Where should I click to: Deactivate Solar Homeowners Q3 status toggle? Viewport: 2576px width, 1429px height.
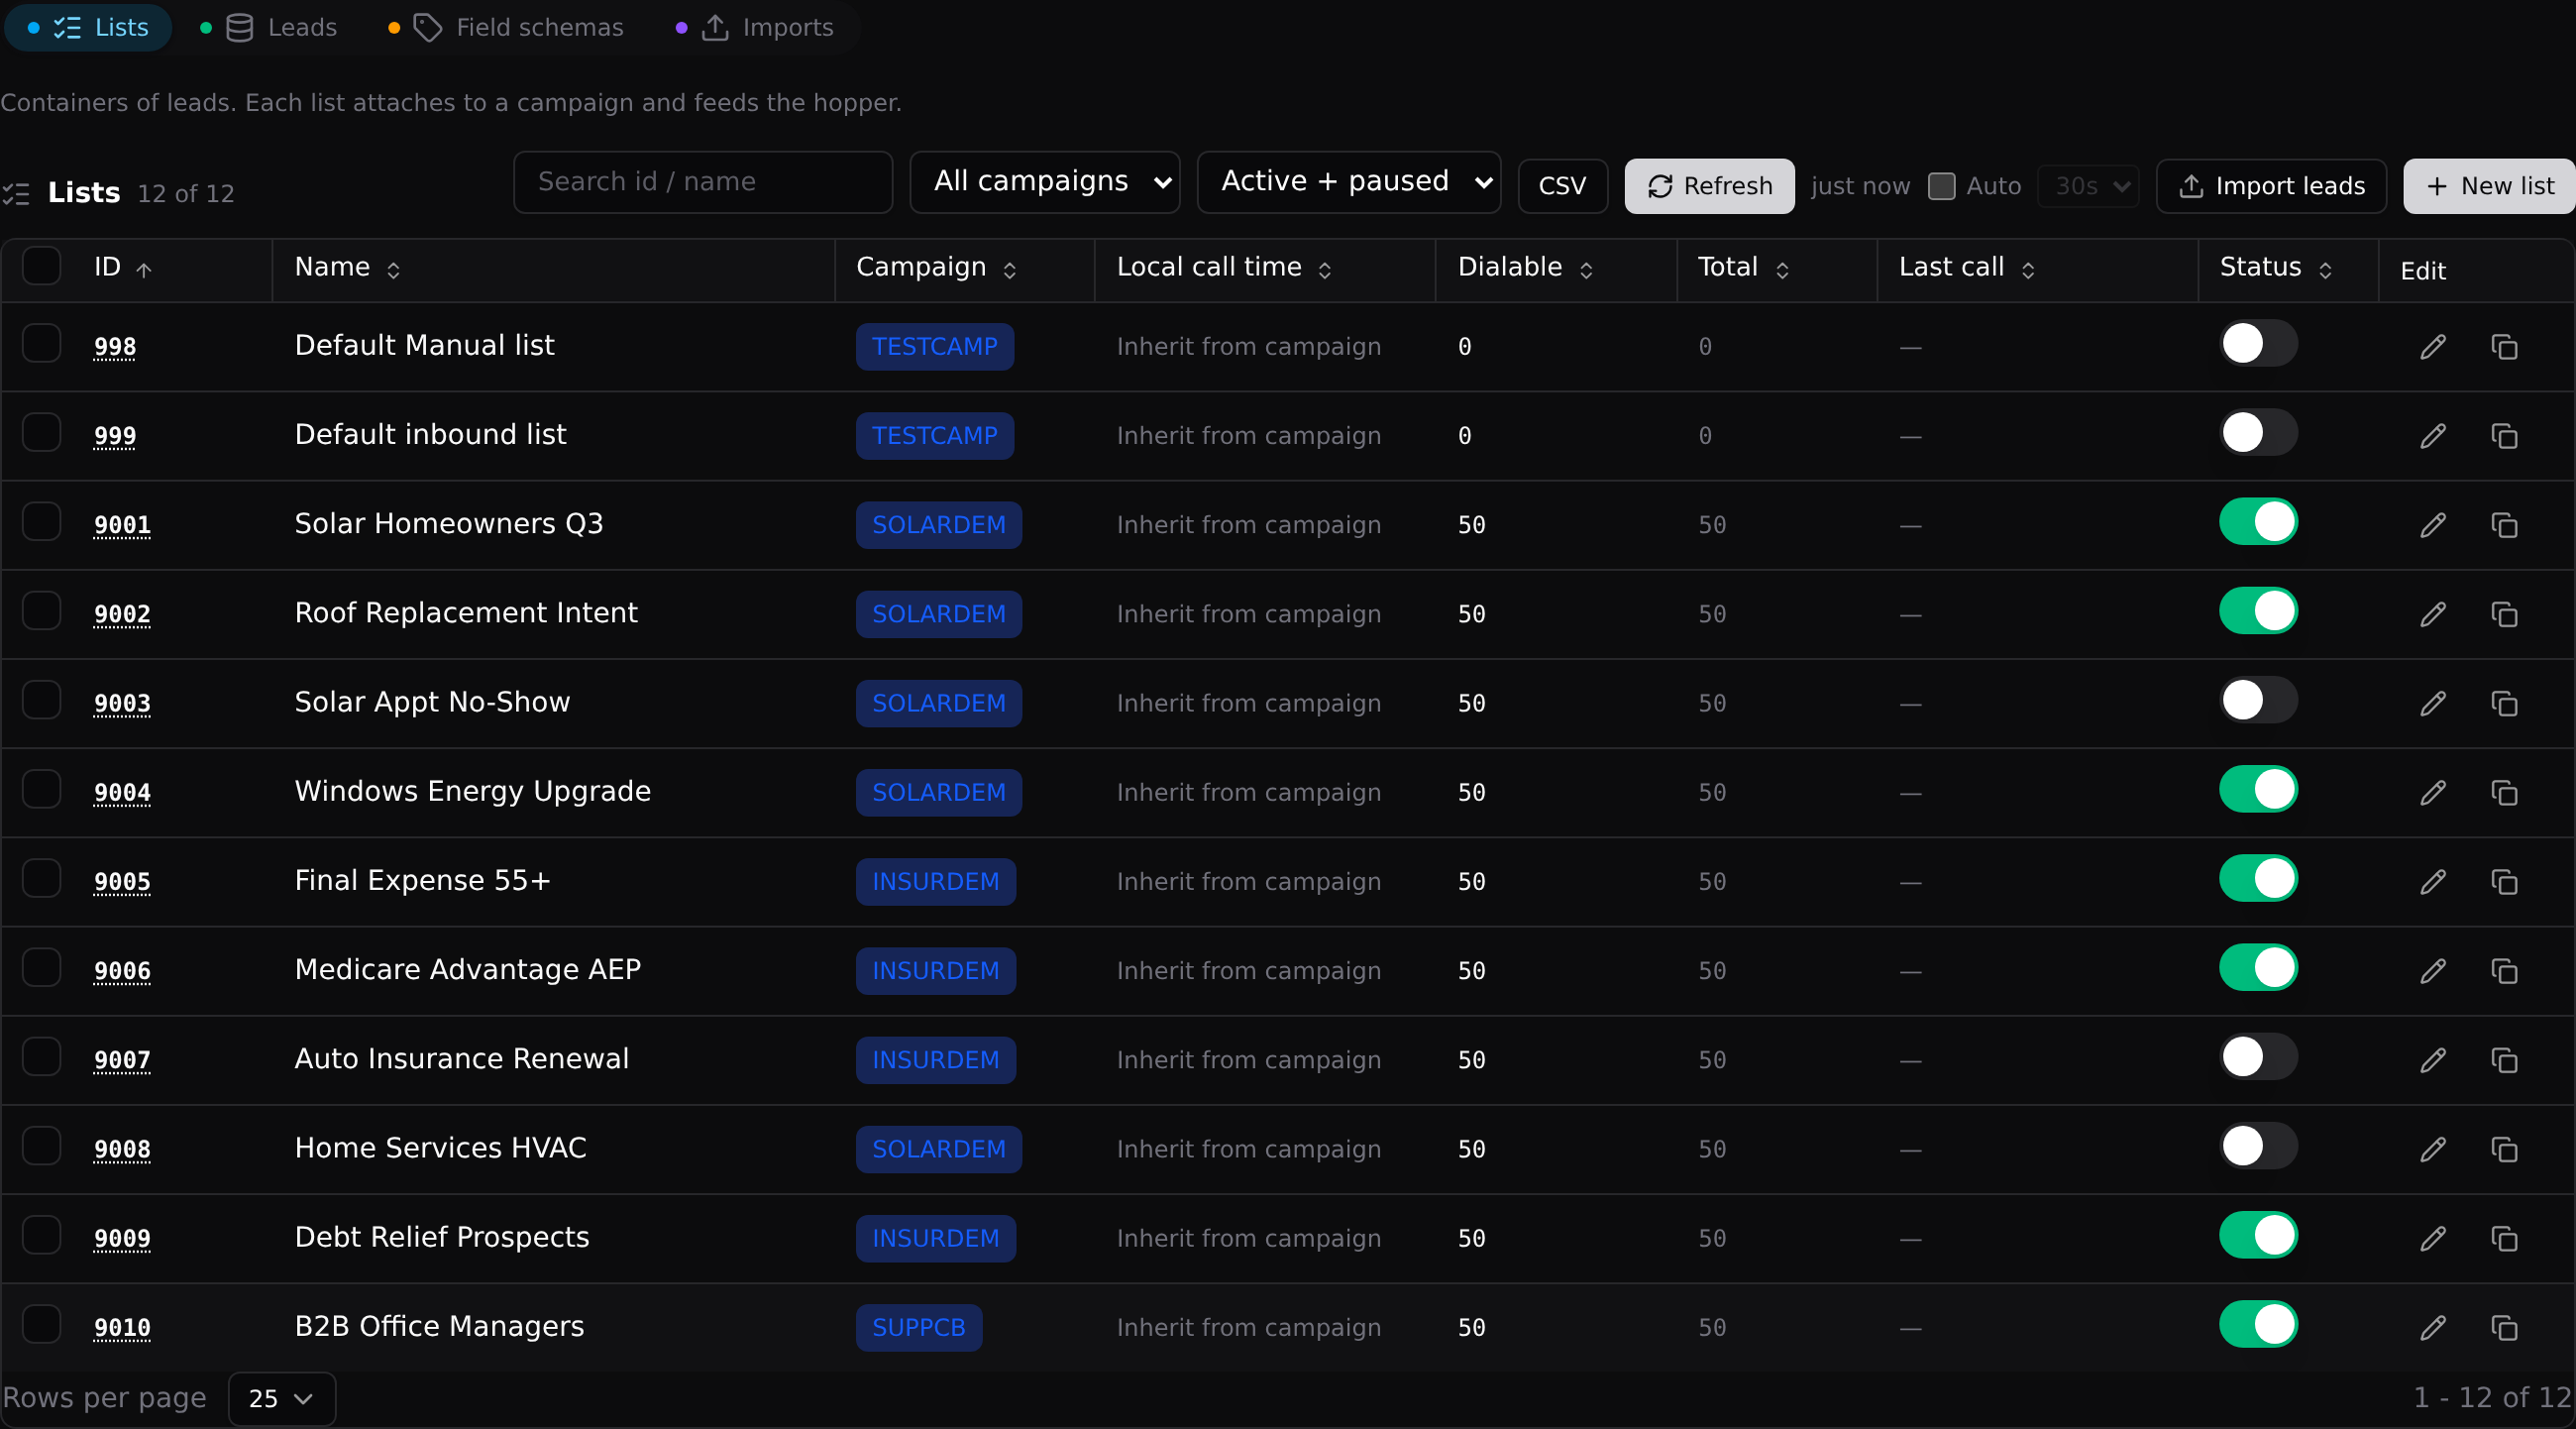click(2258, 521)
